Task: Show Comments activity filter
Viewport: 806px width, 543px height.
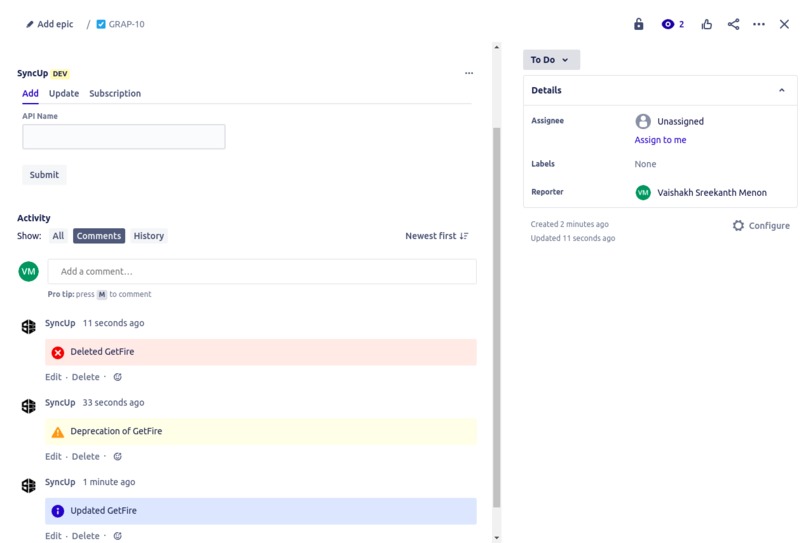Action: point(99,236)
